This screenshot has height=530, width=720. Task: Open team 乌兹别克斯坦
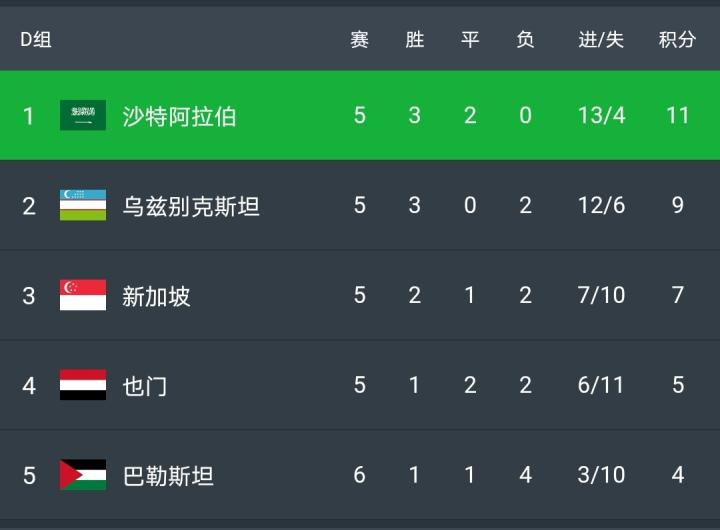[191, 206]
